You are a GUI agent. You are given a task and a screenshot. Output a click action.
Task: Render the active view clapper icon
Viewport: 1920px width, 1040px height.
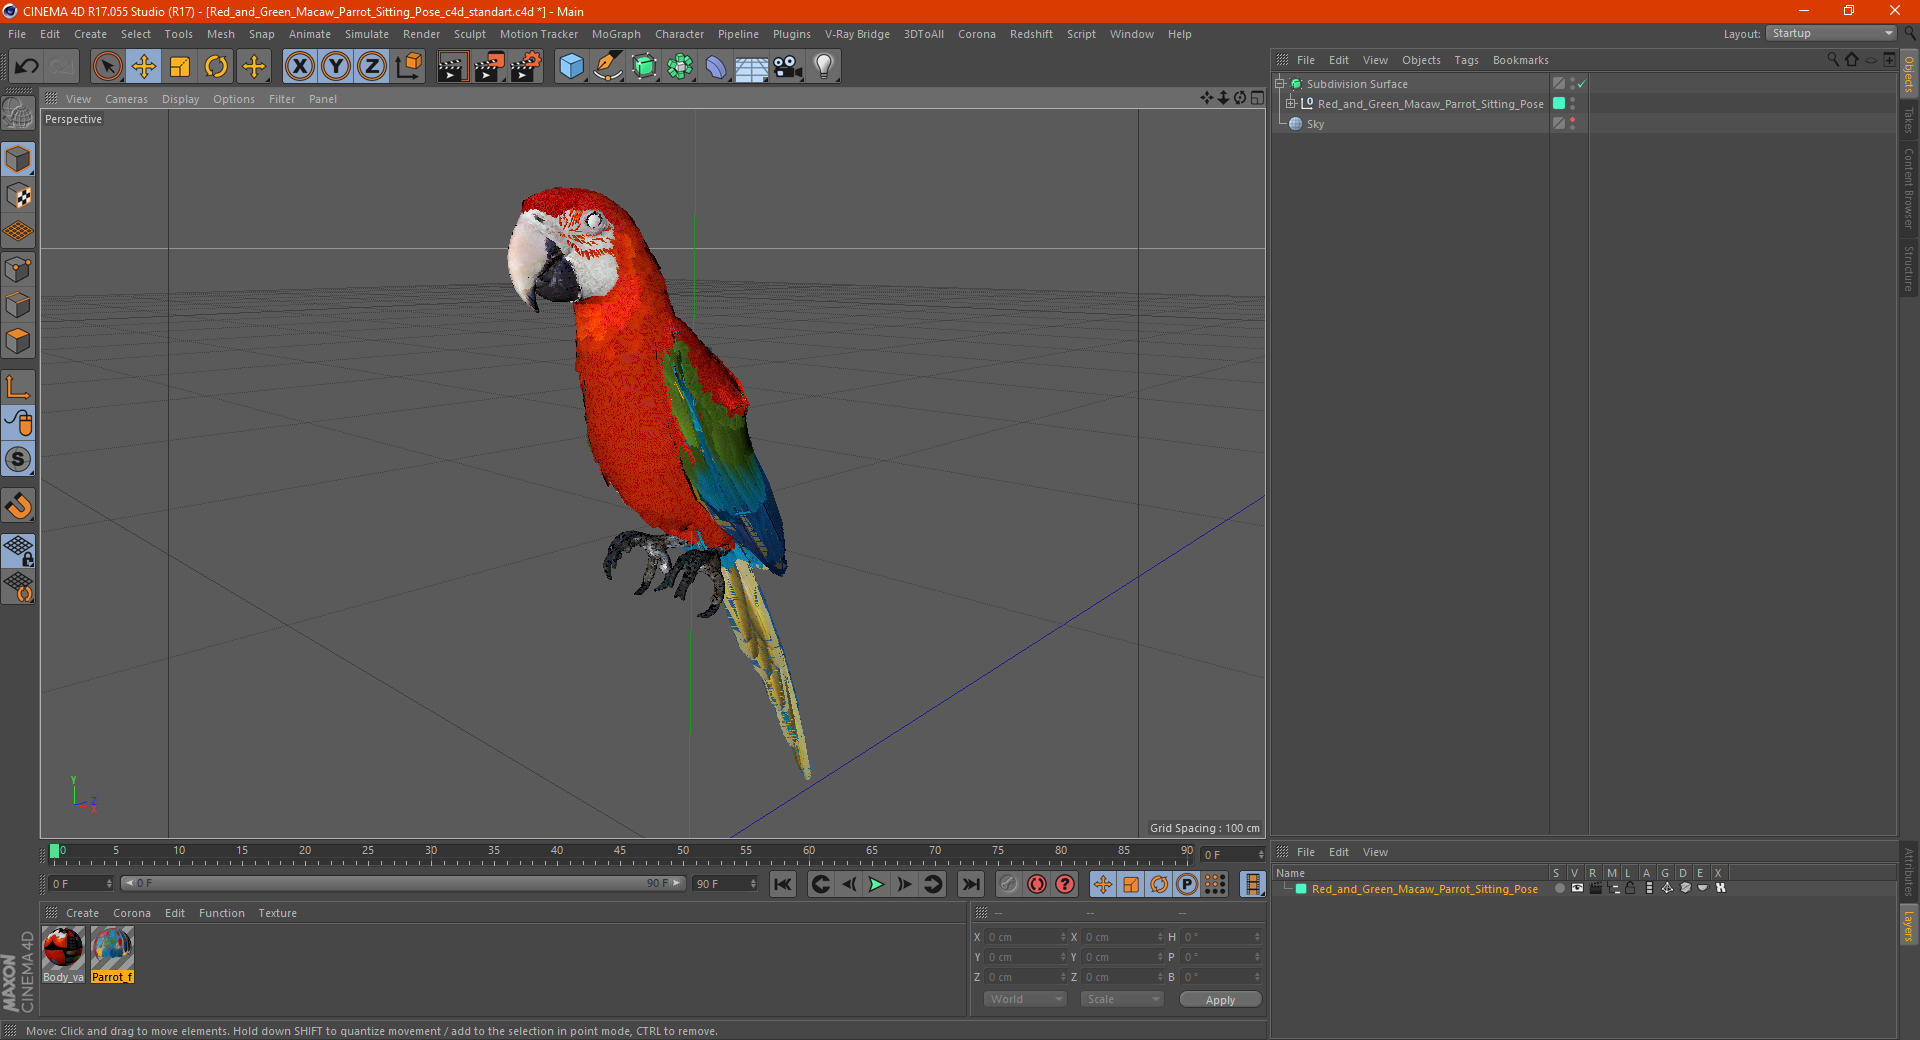click(452, 67)
